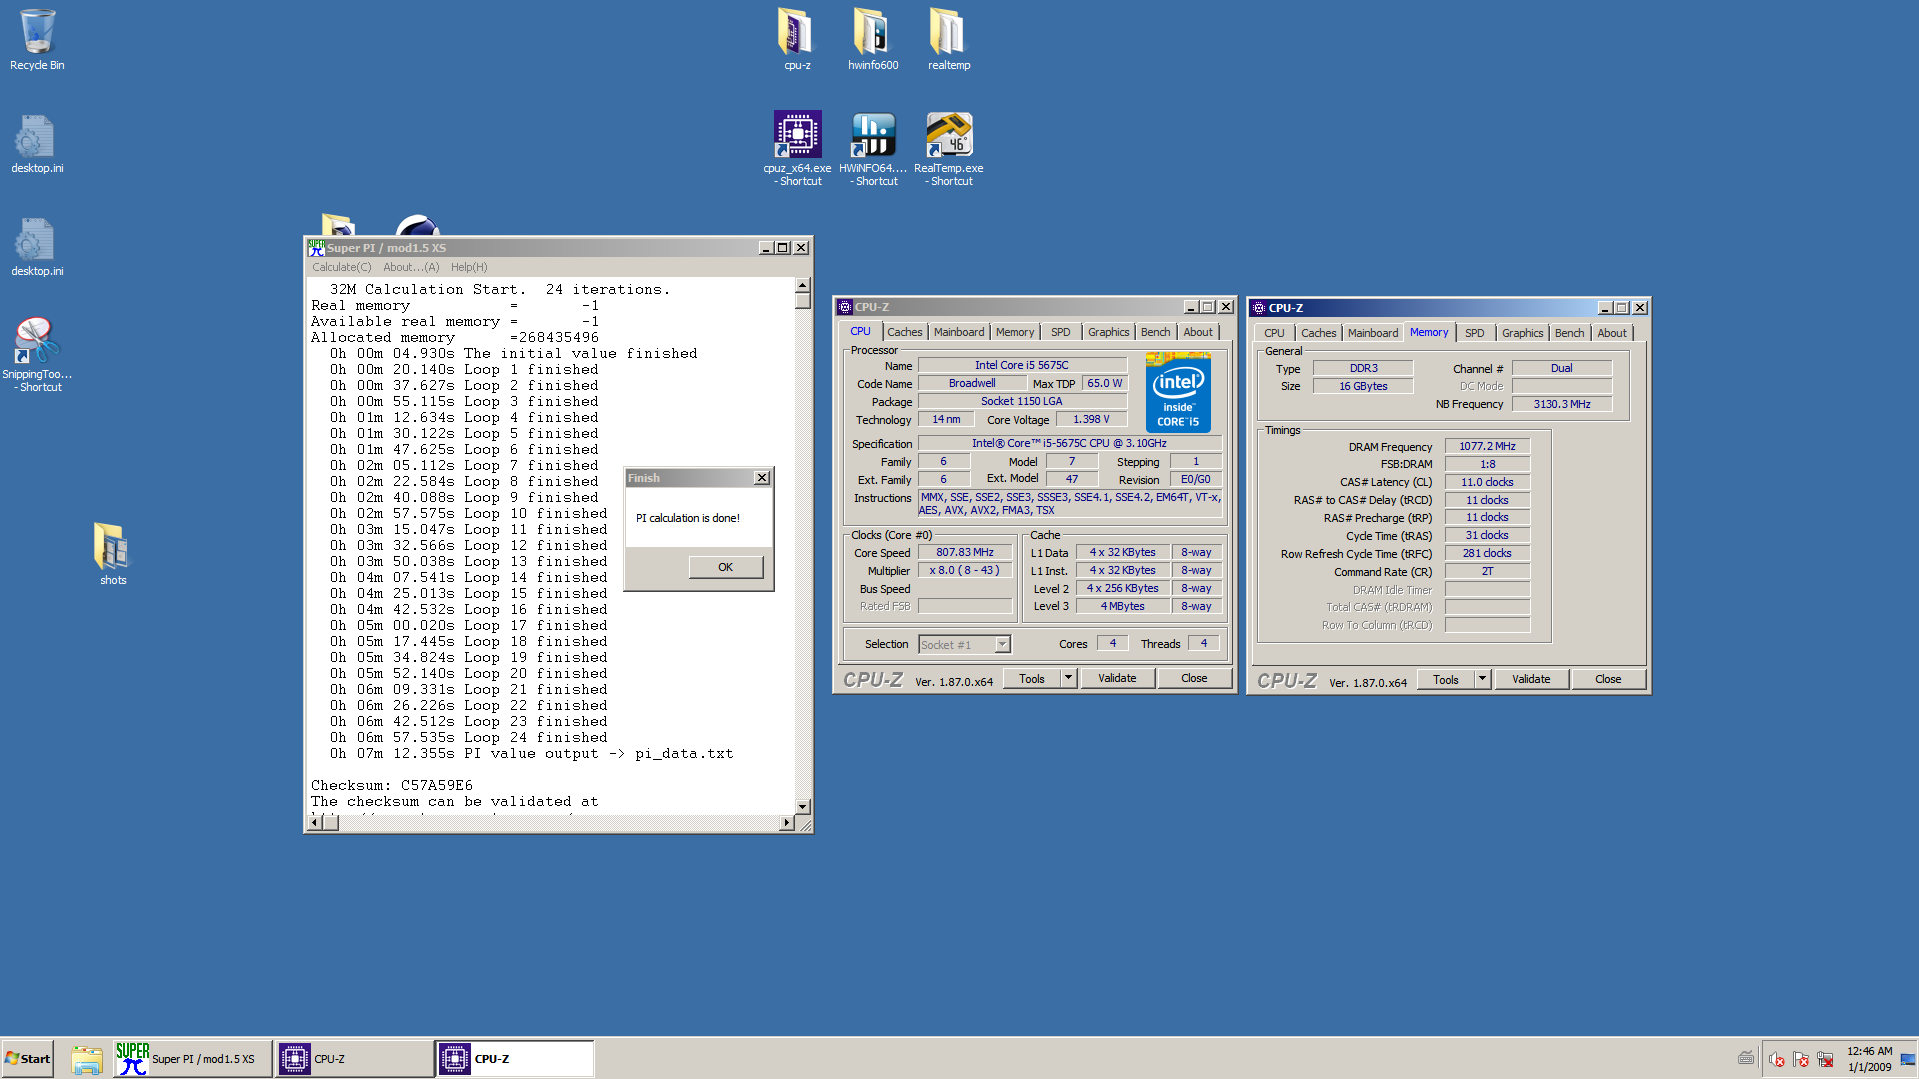Viewport: 1919px width, 1079px height.
Task: Open Help(H) menu in Super PI
Action: click(x=469, y=267)
